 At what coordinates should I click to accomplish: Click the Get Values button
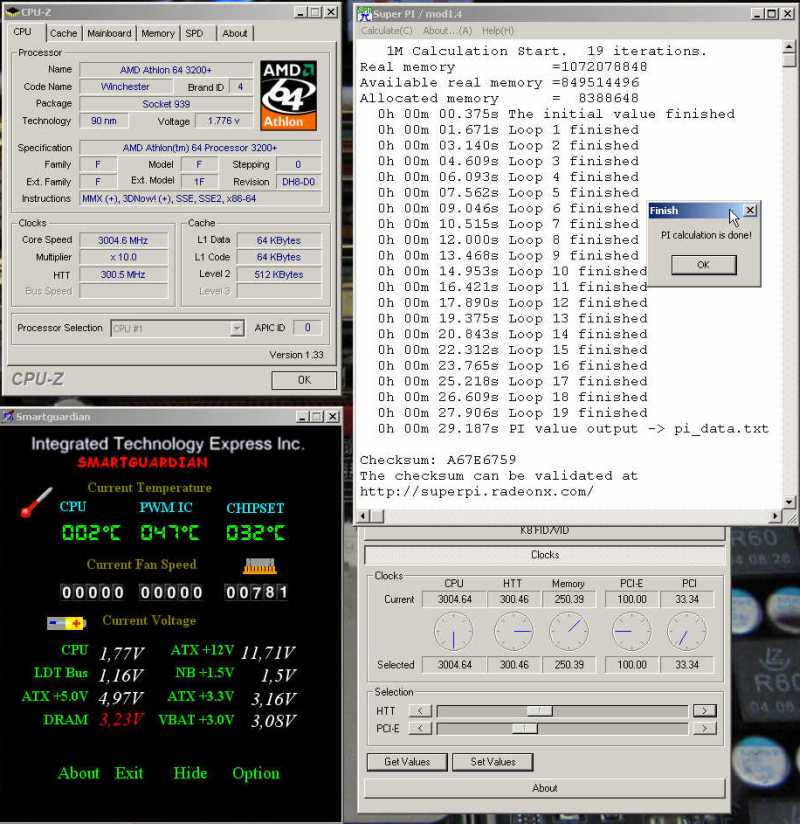pyautogui.click(x=407, y=762)
